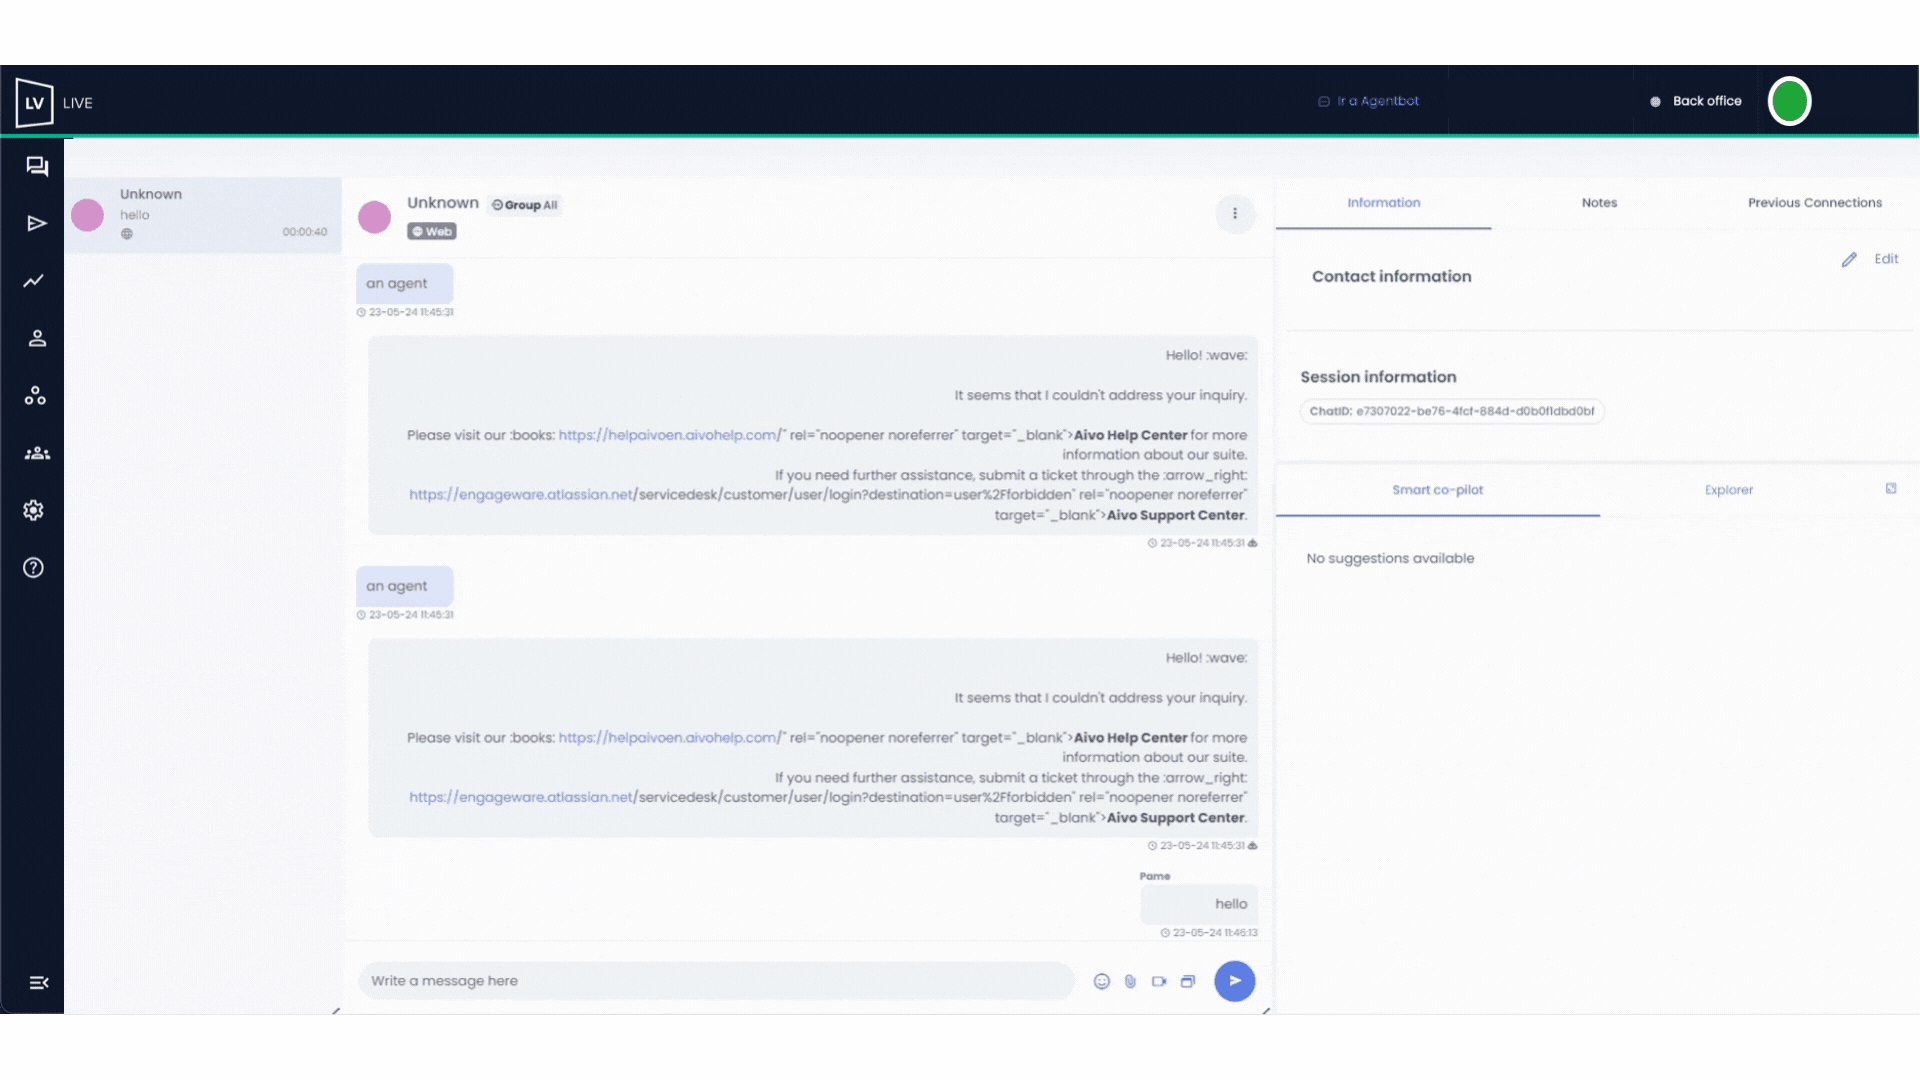Open the emoji picker
1920x1080 pixels.
tap(1101, 981)
